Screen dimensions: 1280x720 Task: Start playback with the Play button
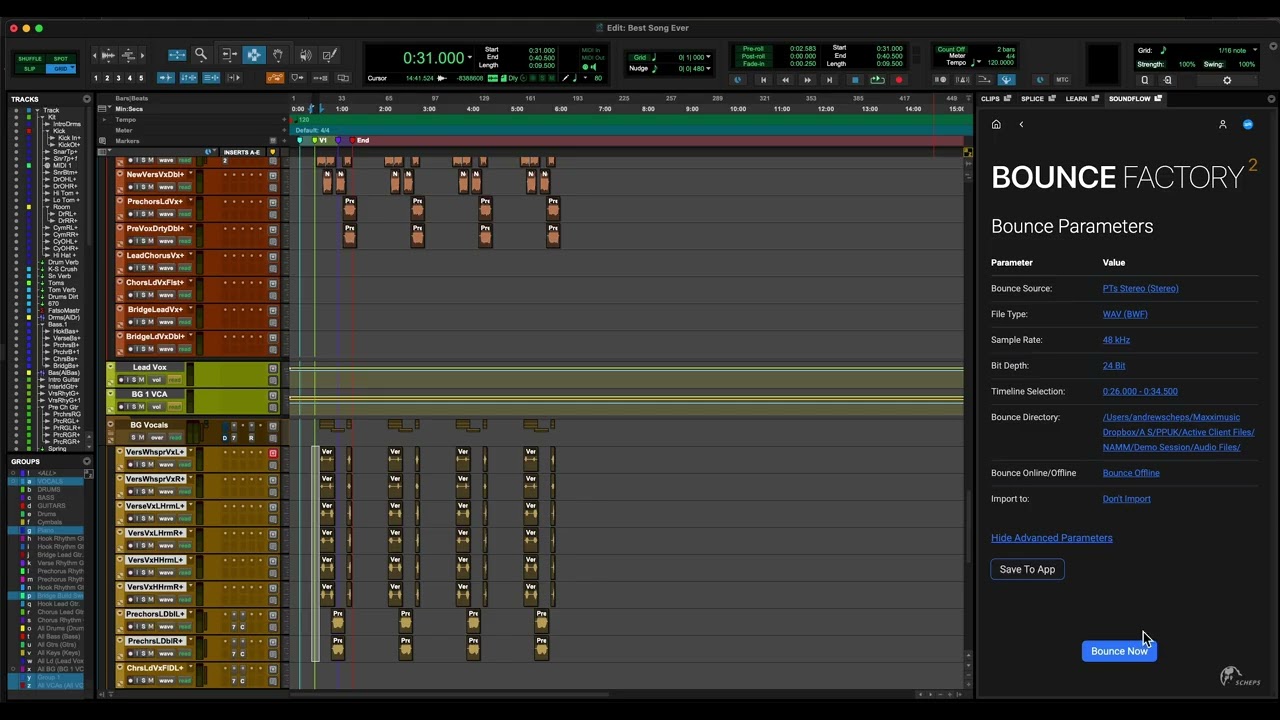(x=877, y=80)
